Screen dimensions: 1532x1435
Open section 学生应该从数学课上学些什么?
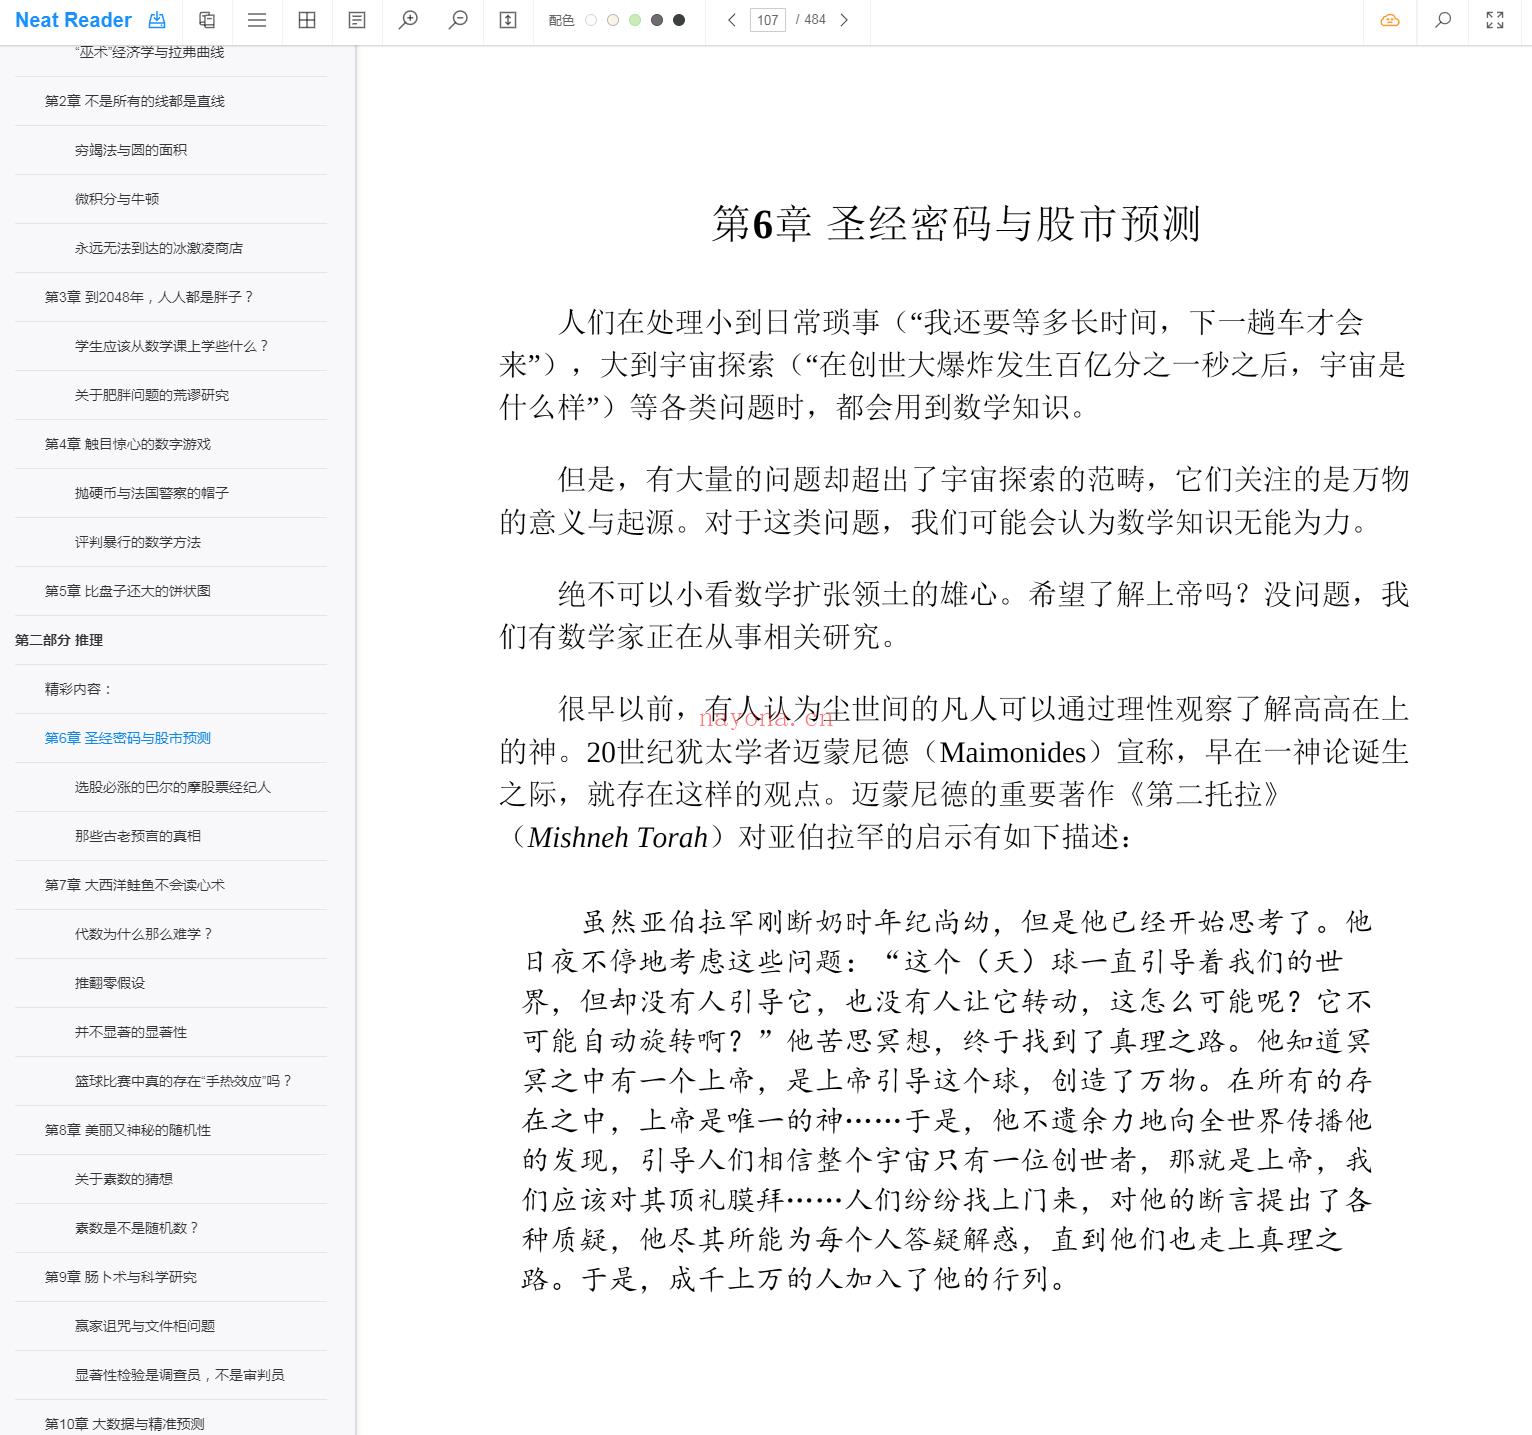pyautogui.click(x=171, y=346)
